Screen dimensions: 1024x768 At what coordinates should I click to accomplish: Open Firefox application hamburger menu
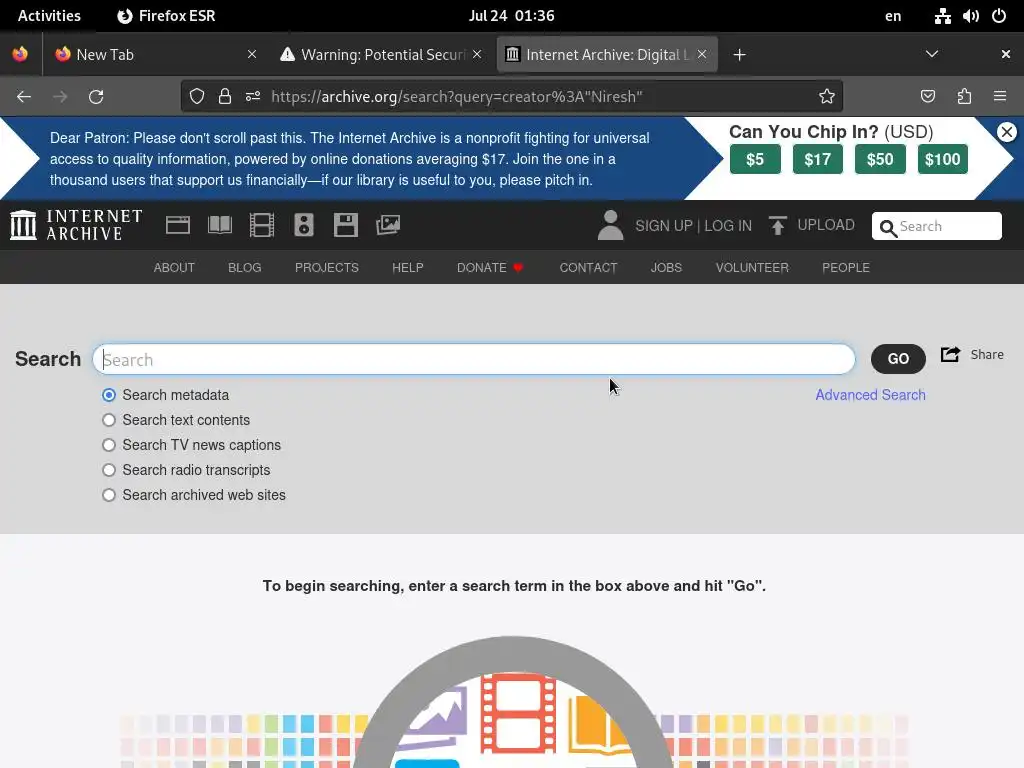(1000, 97)
